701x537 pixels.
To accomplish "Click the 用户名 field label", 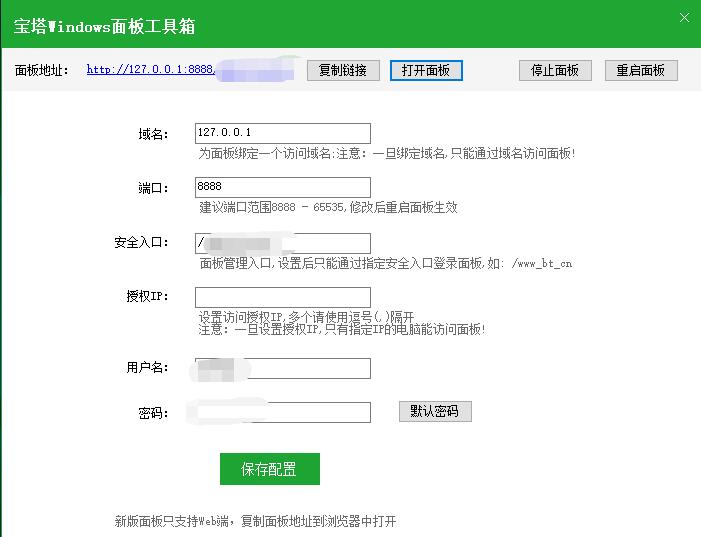I will click(x=148, y=368).
